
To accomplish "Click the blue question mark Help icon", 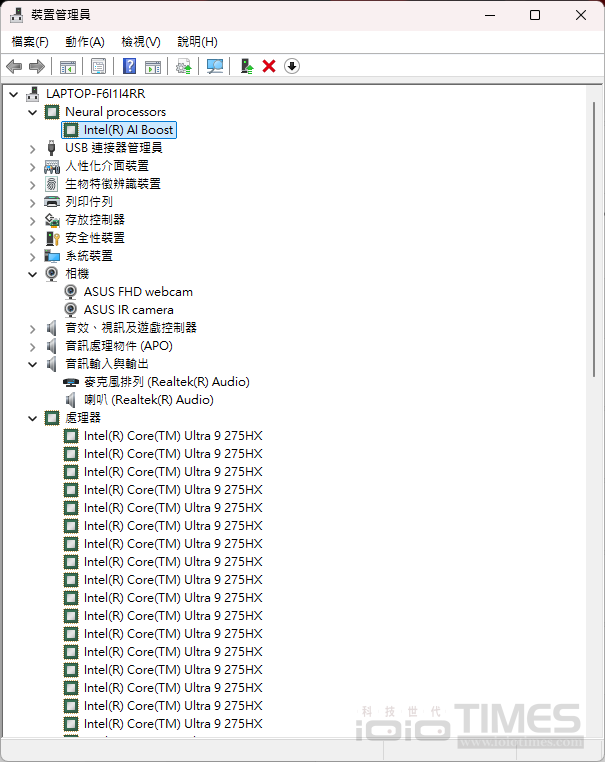I will coord(129,66).
